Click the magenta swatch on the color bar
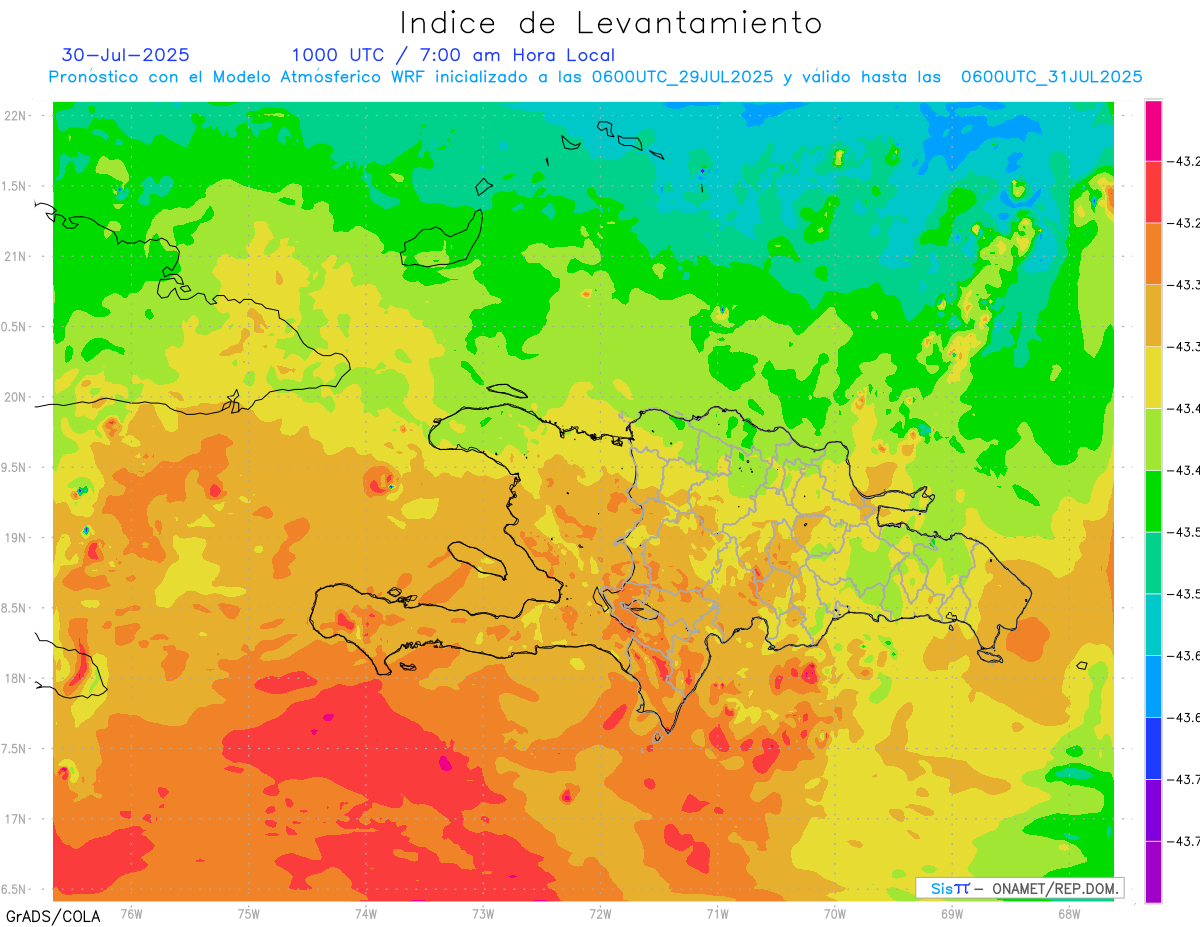 click(x=1153, y=130)
